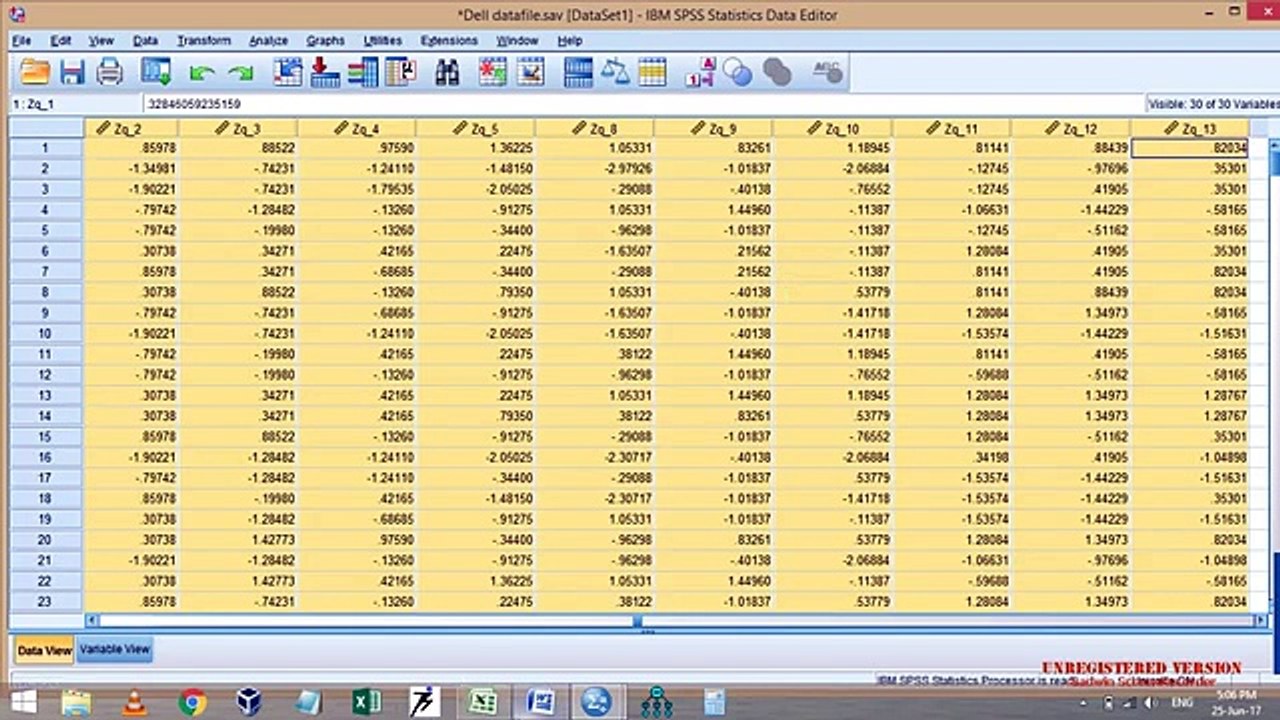Click the horizontal scrollbar left arrow
The height and width of the screenshot is (720, 1280).
(x=92, y=621)
